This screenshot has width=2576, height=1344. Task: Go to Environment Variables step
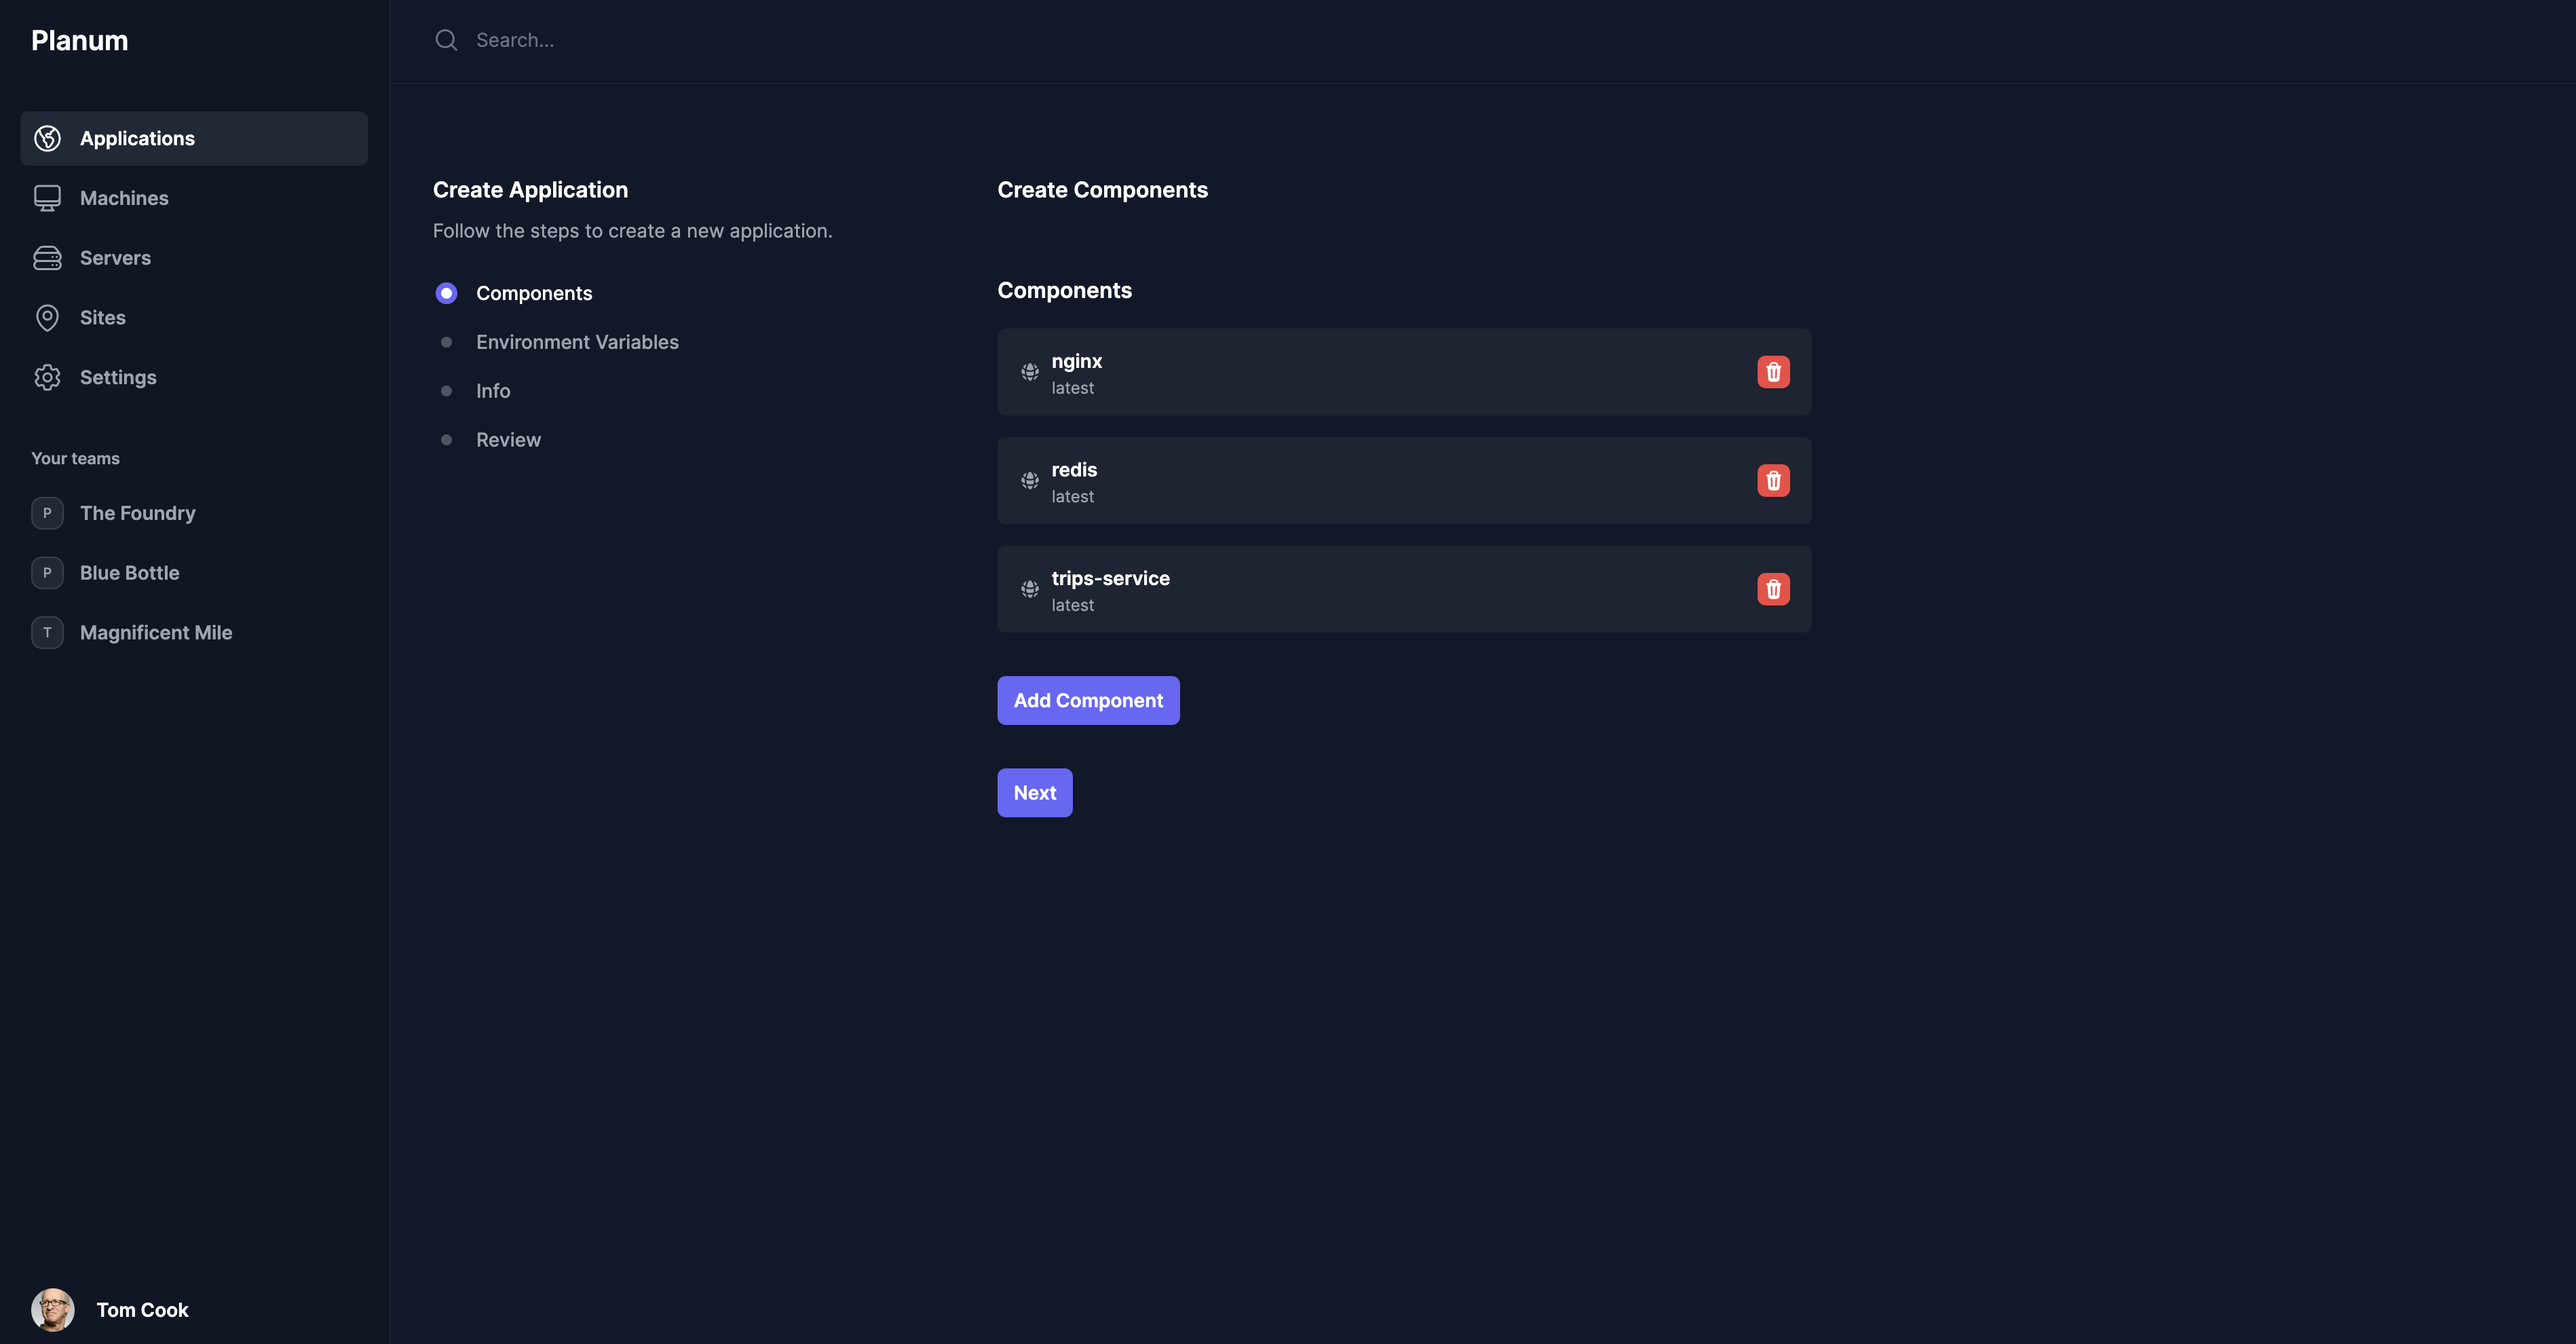(x=577, y=342)
